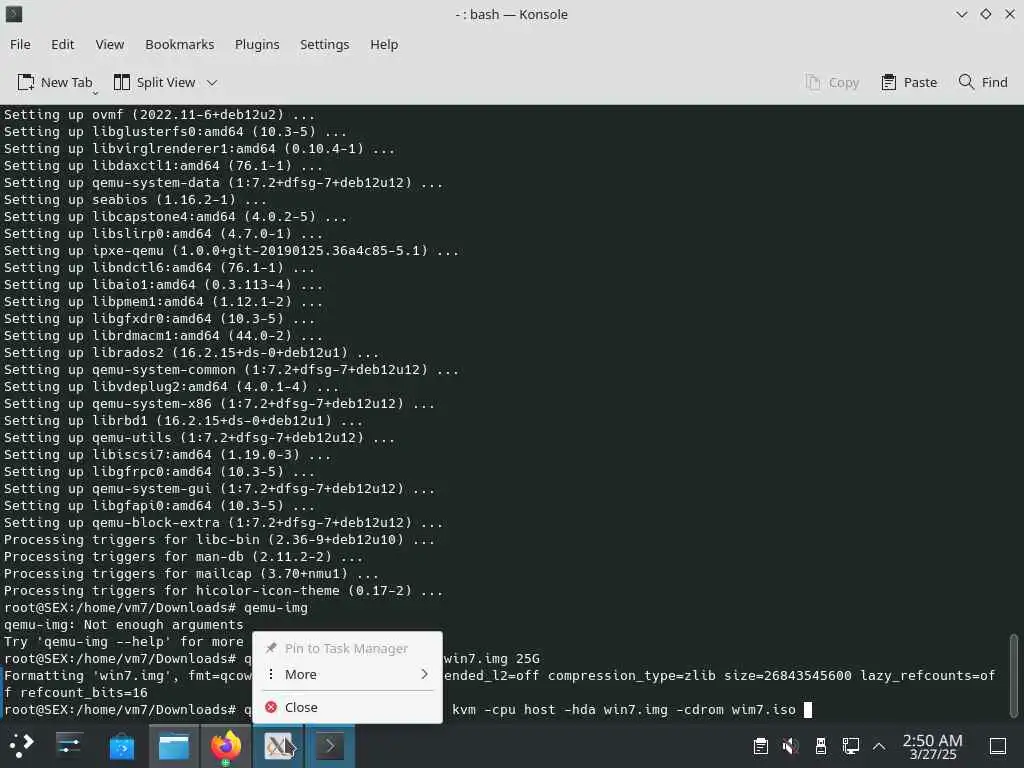Click the Konsole window close button
Viewport: 1024px width, 768px height.
coord(1010,14)
